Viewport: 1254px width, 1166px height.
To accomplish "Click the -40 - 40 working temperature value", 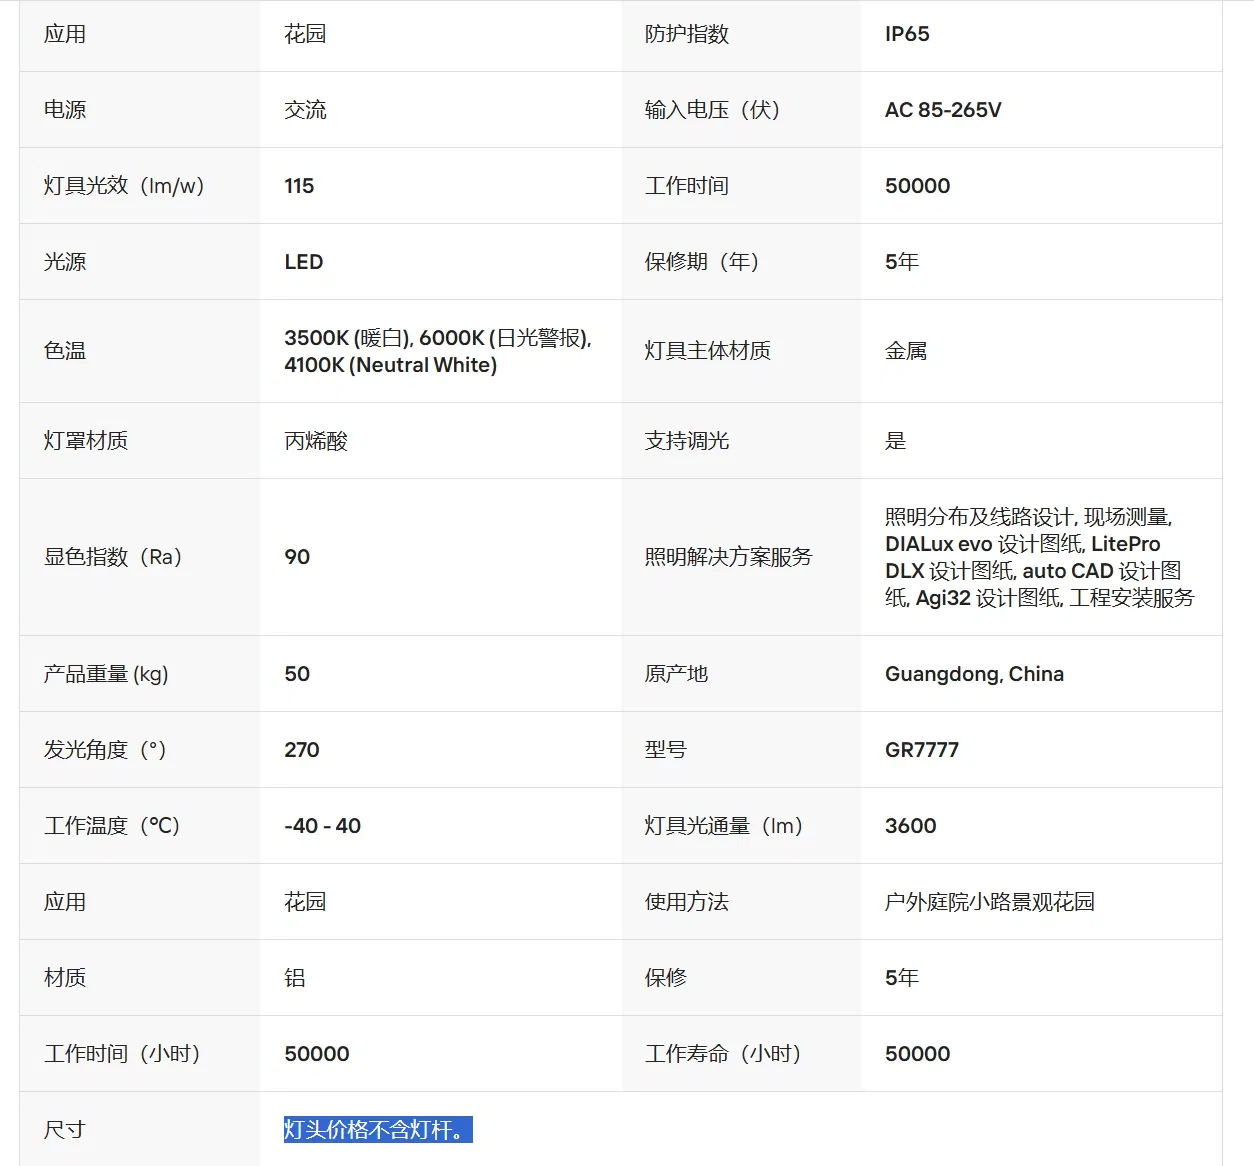I will click(x=322, y=826).
